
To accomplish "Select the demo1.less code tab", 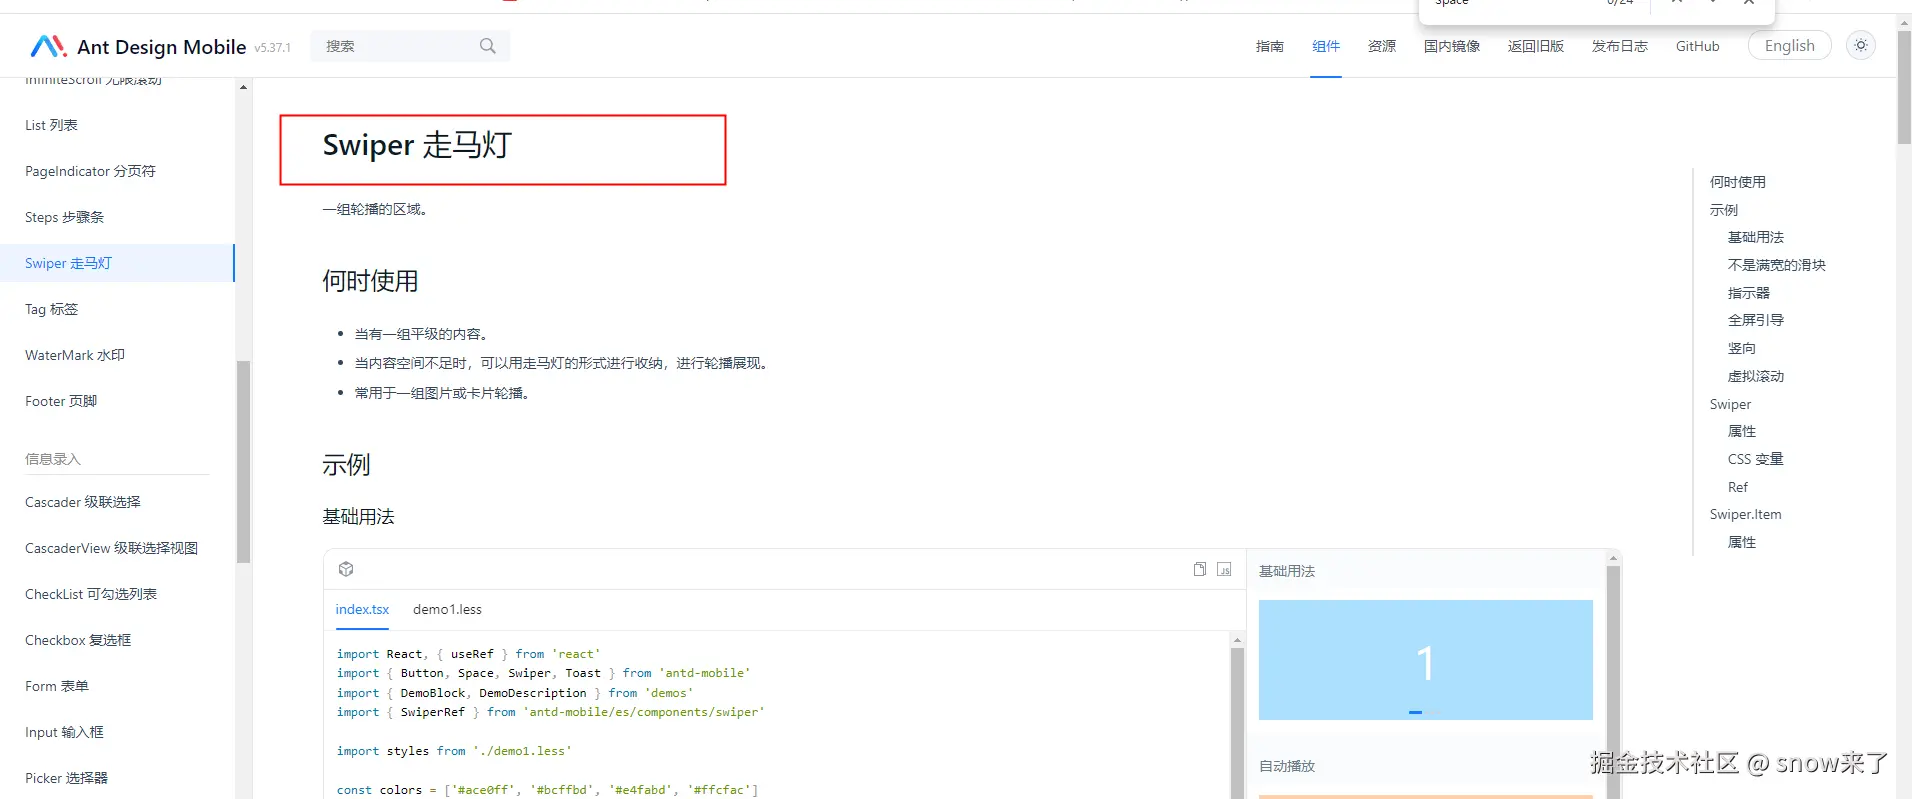I will 447,609.
